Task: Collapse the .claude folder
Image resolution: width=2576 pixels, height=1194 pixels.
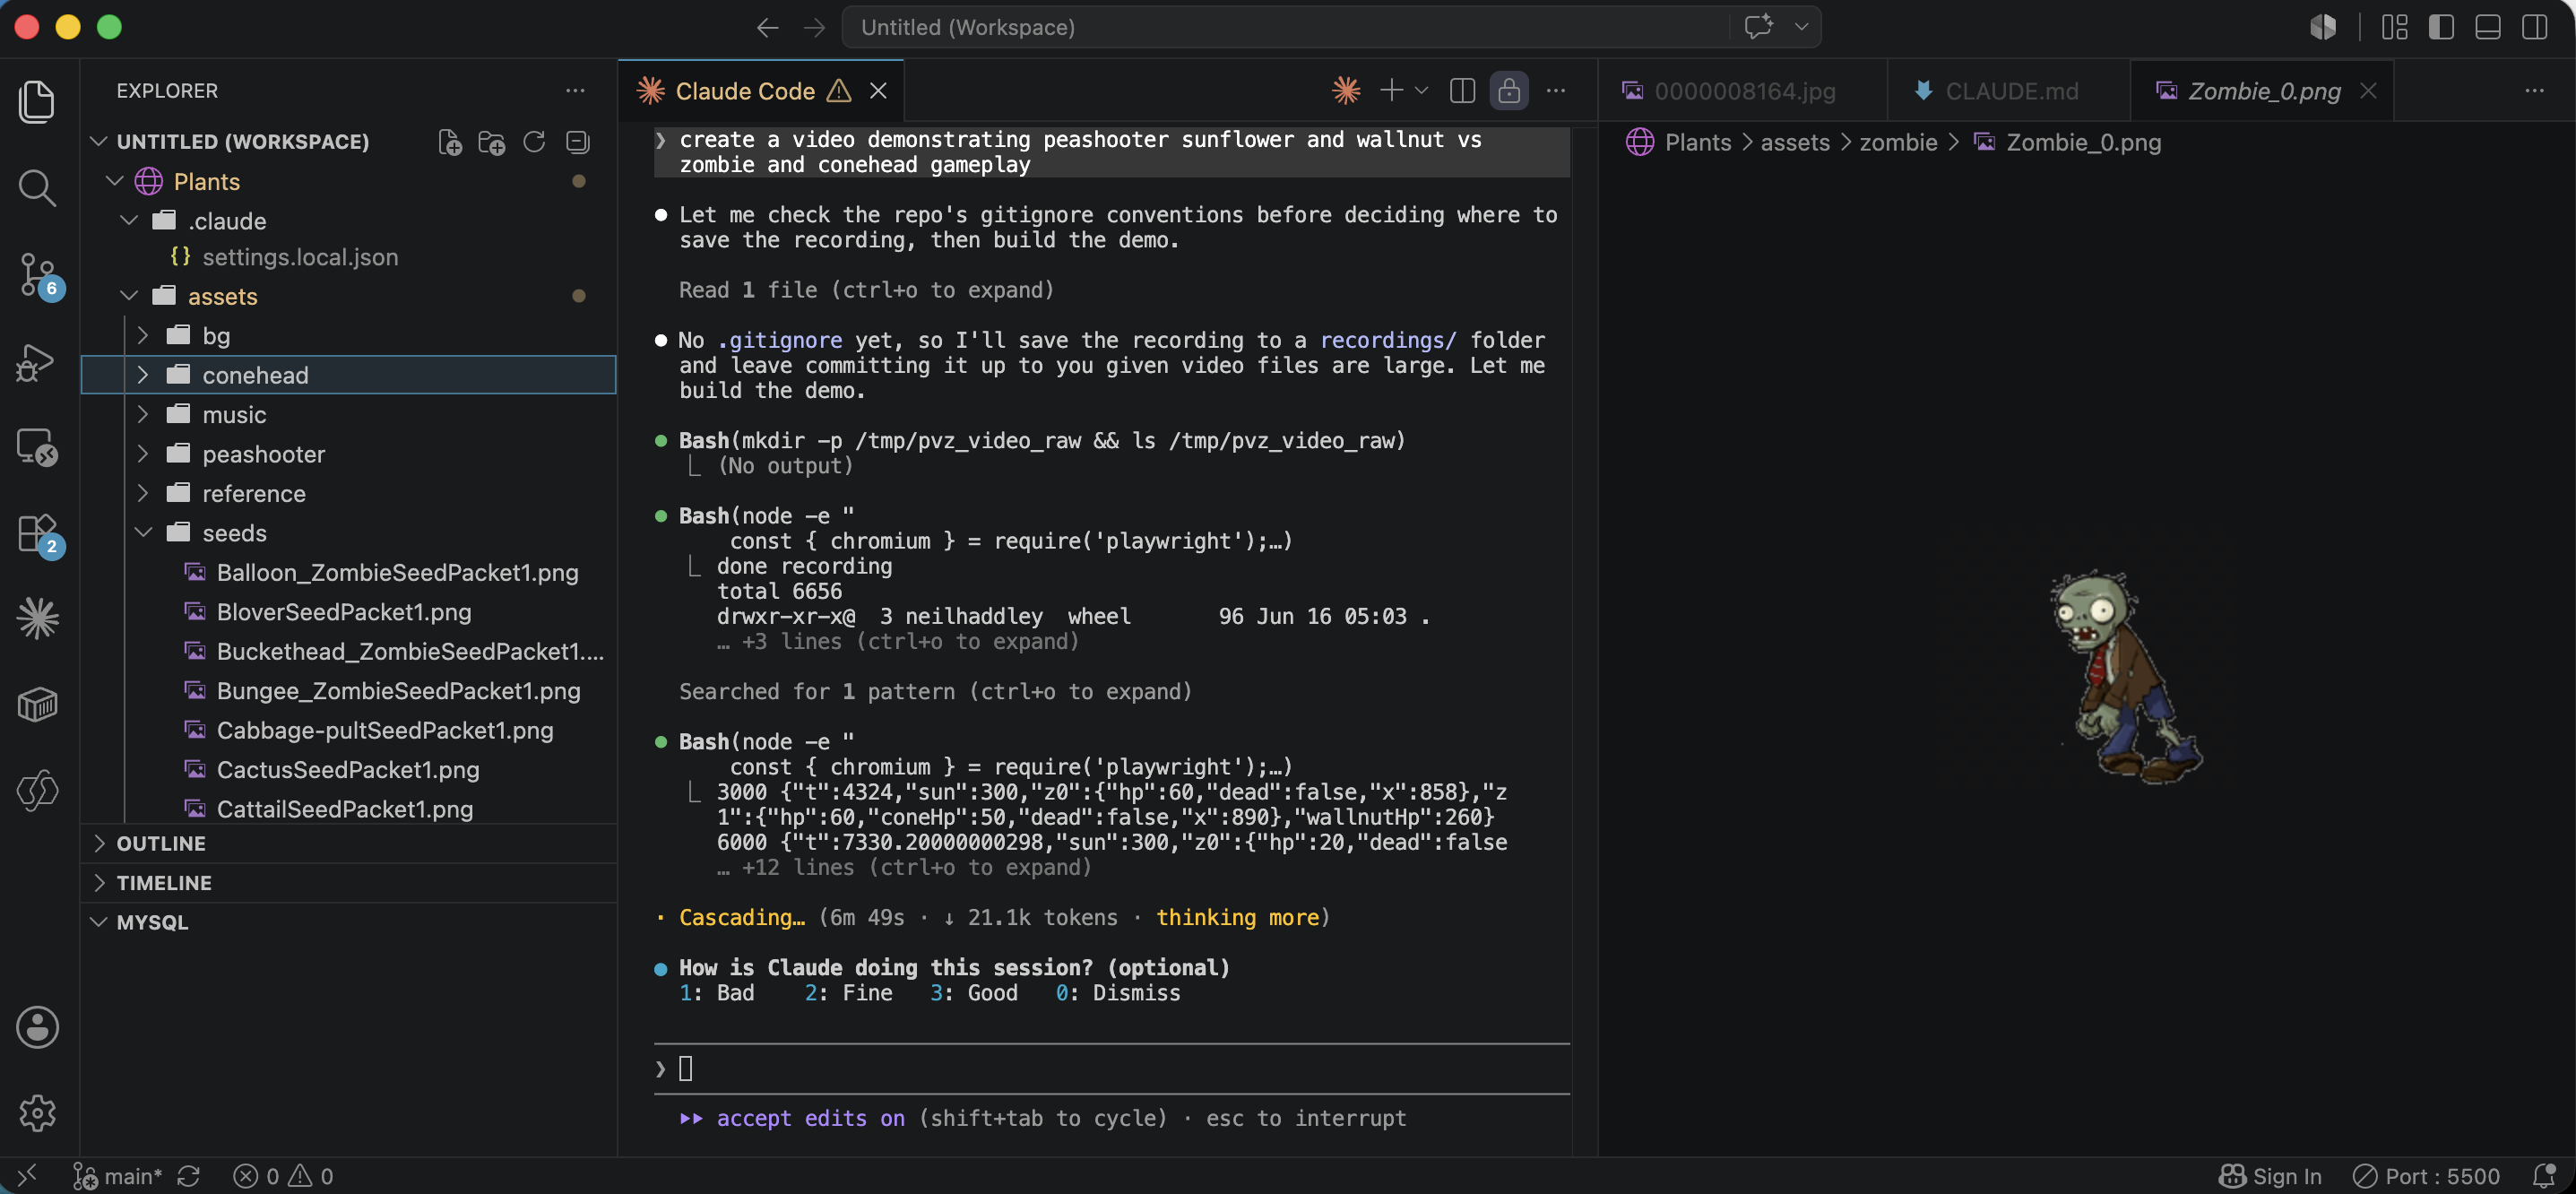Action: [129, 220]
